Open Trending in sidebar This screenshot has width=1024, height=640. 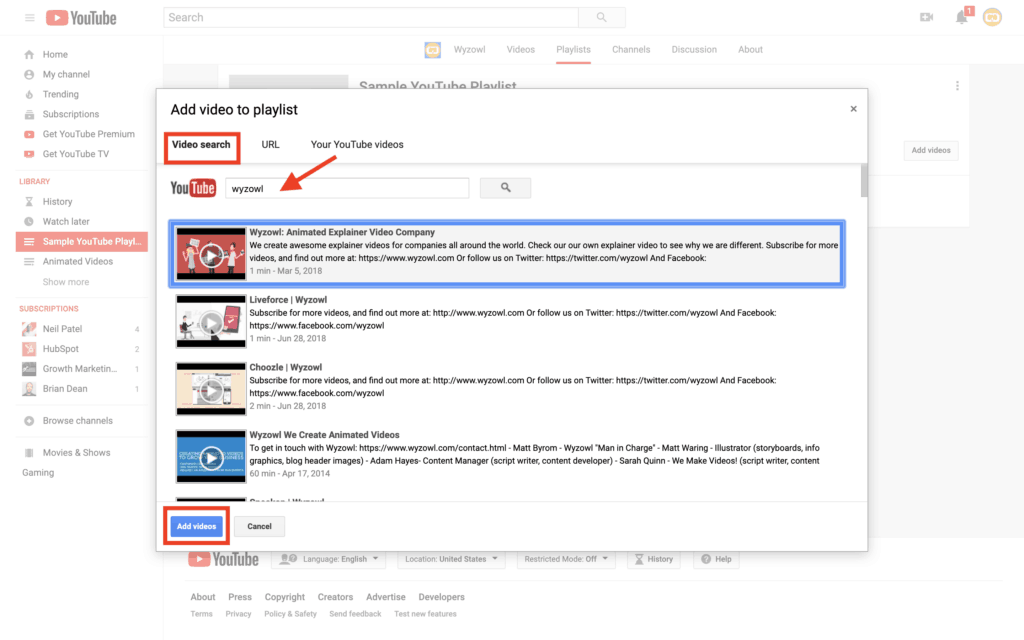pos(60,94)
